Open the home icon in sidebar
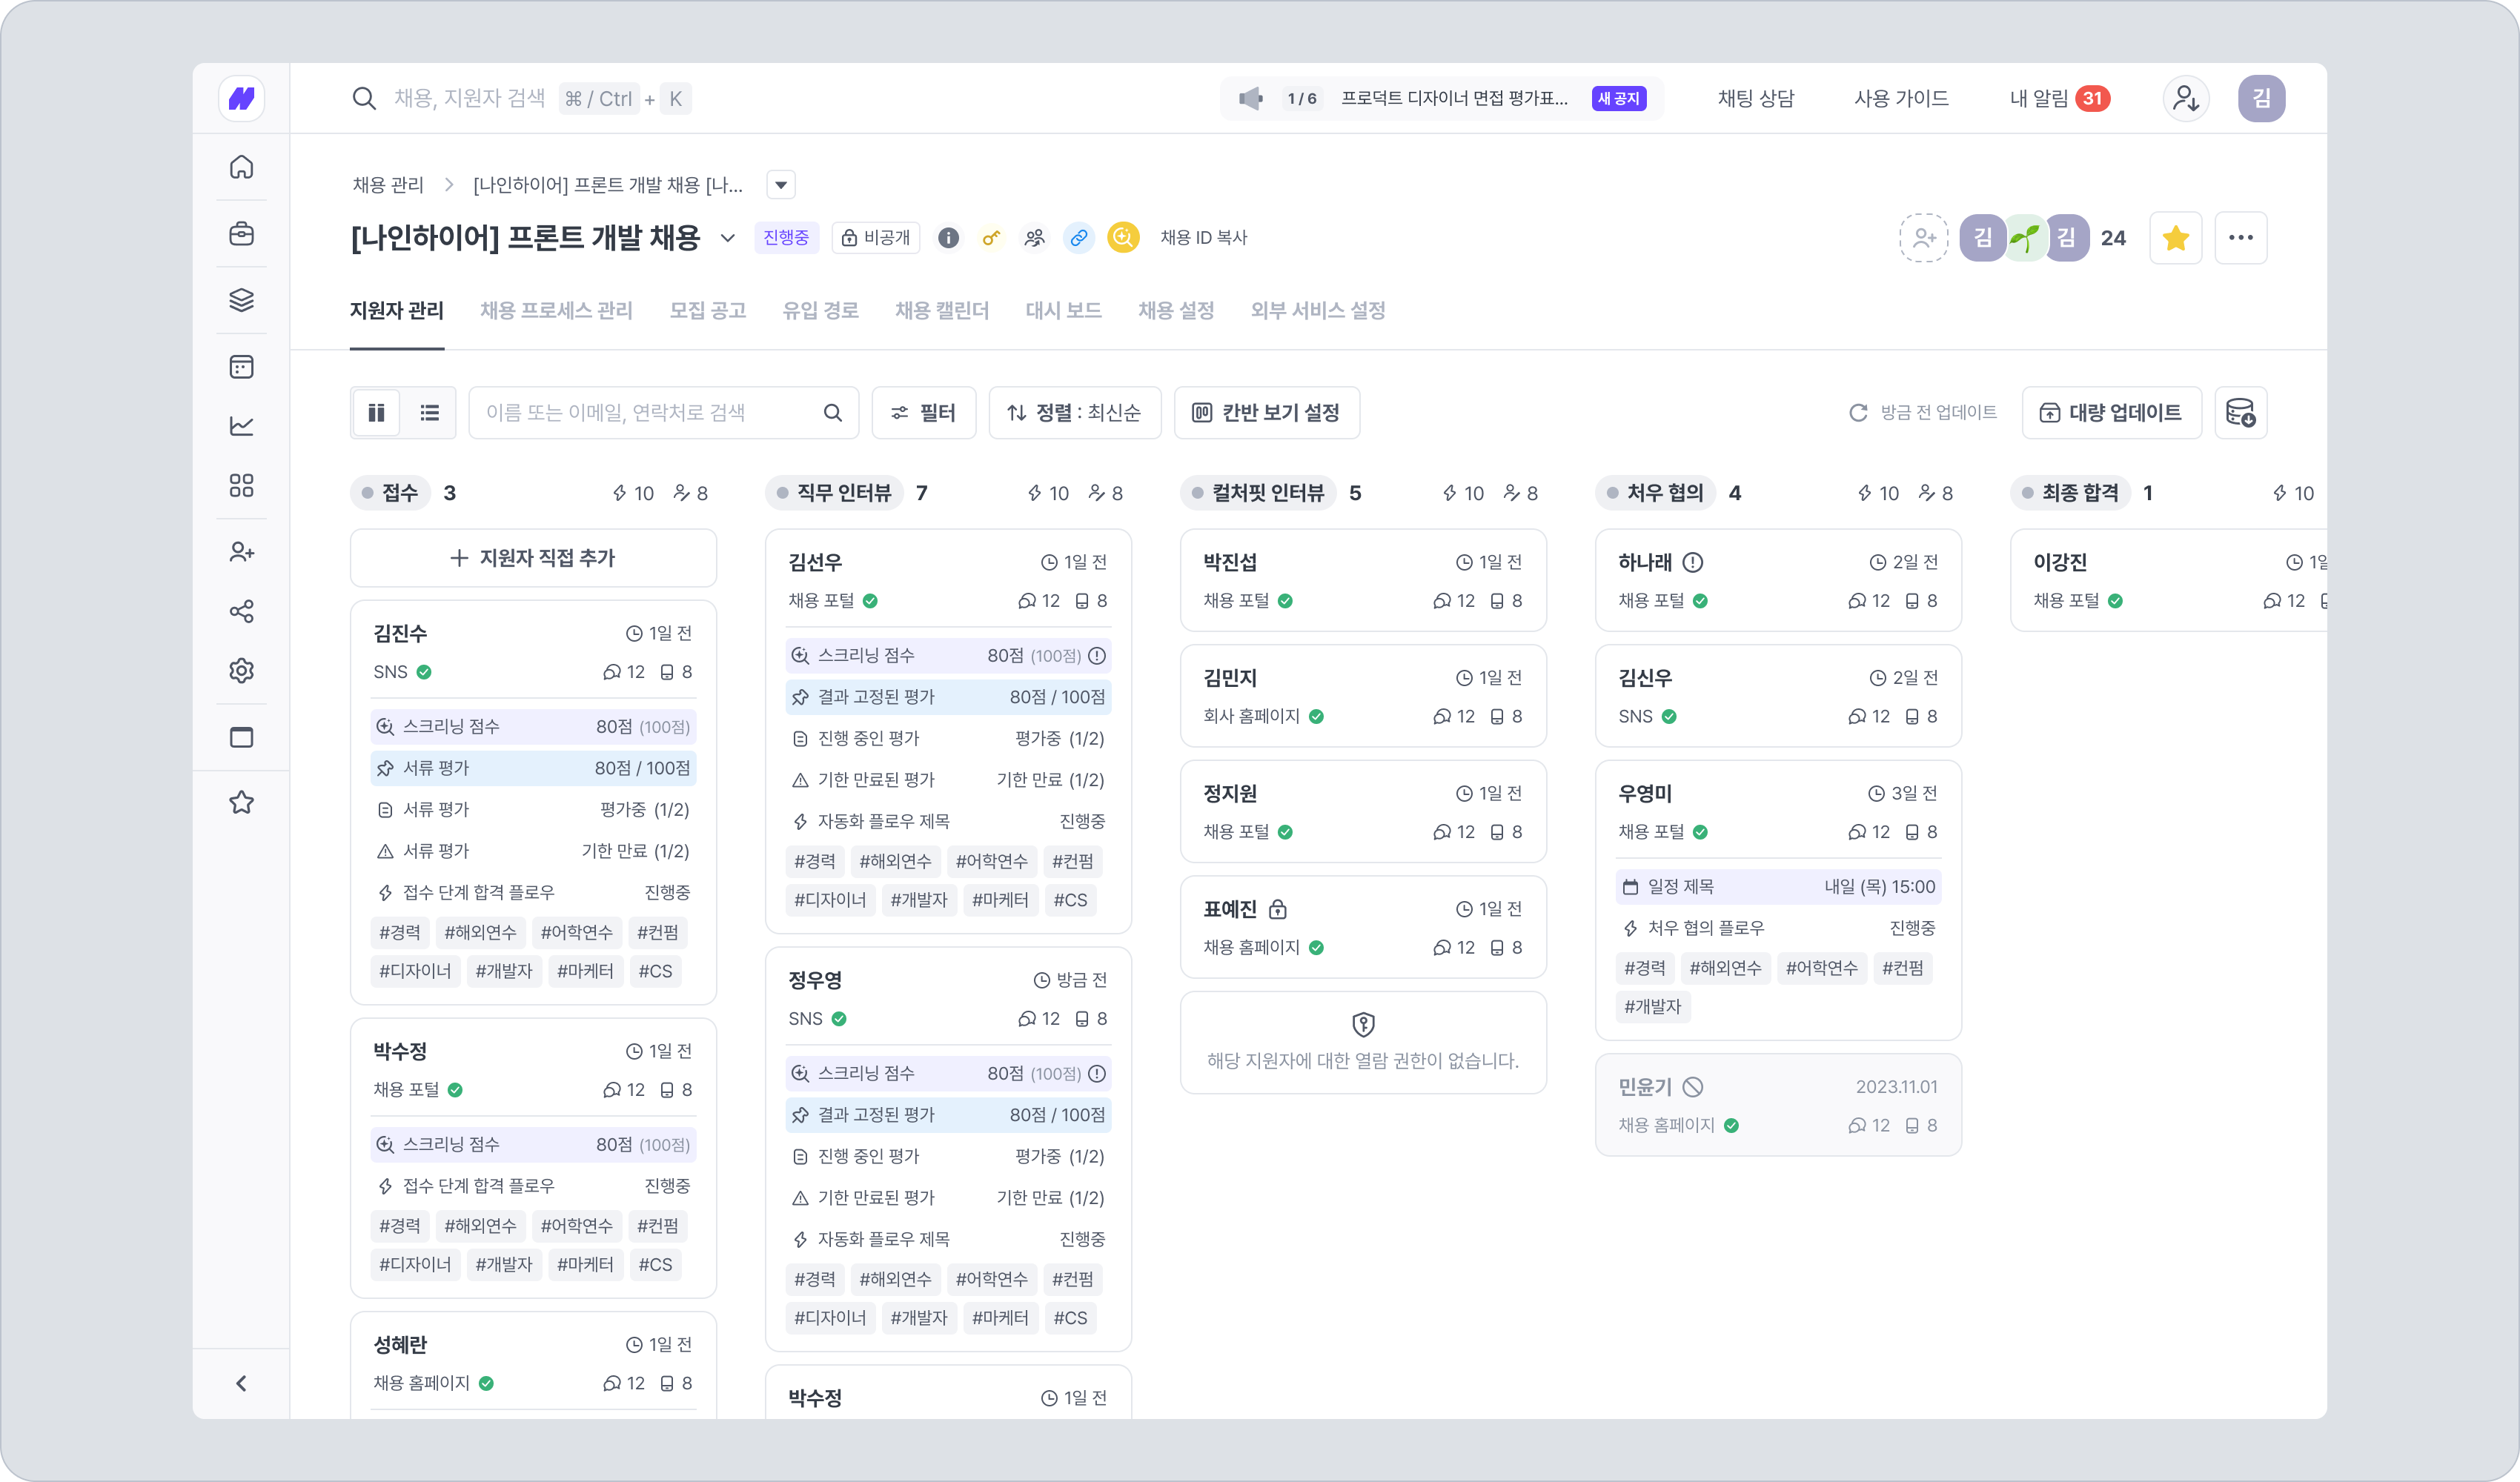2520x1482 pixels. tap(241, 167)
